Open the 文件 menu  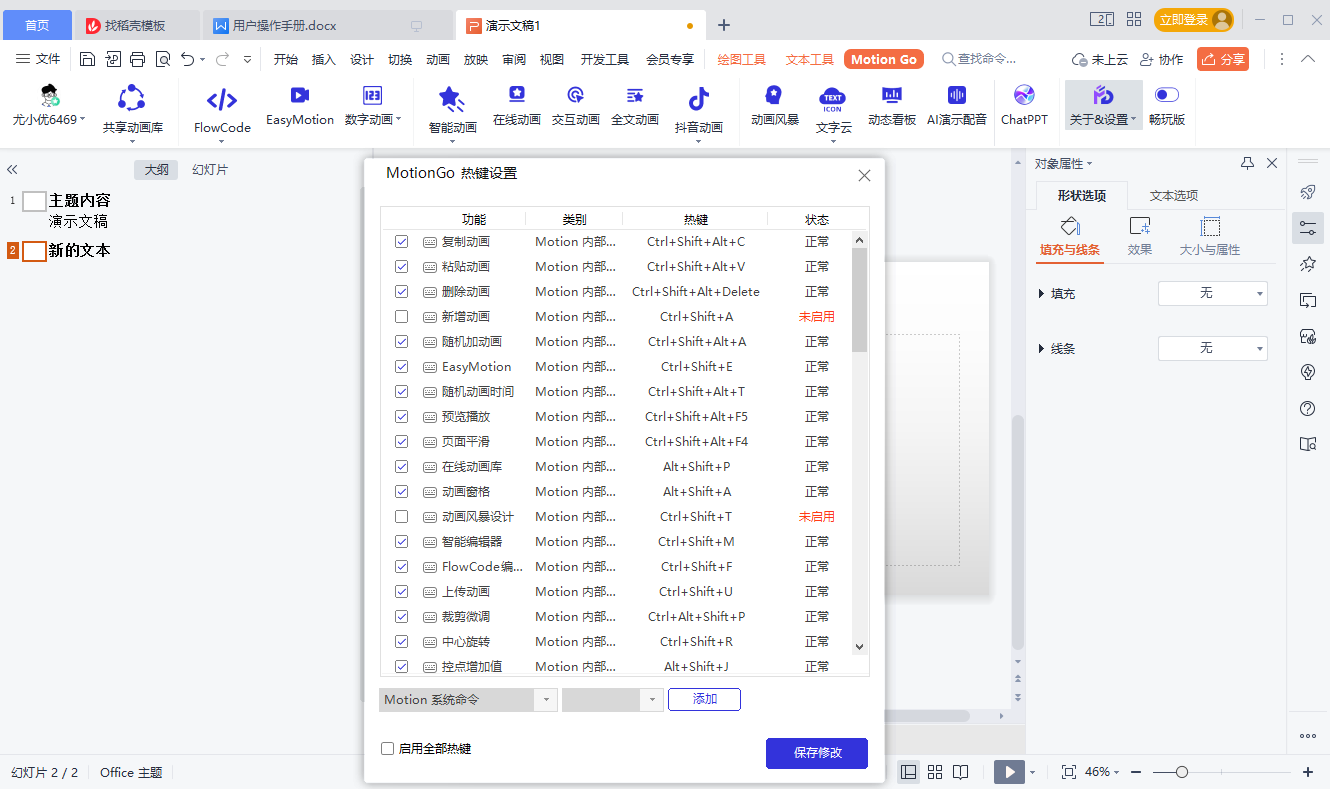tap(39, 59)
